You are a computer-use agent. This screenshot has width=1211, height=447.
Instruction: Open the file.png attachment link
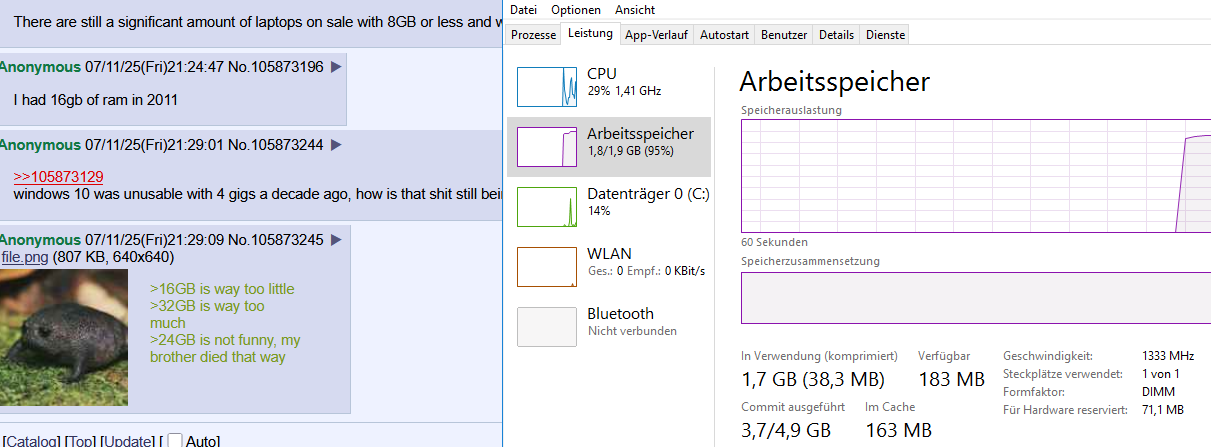[x=24, y=257]
